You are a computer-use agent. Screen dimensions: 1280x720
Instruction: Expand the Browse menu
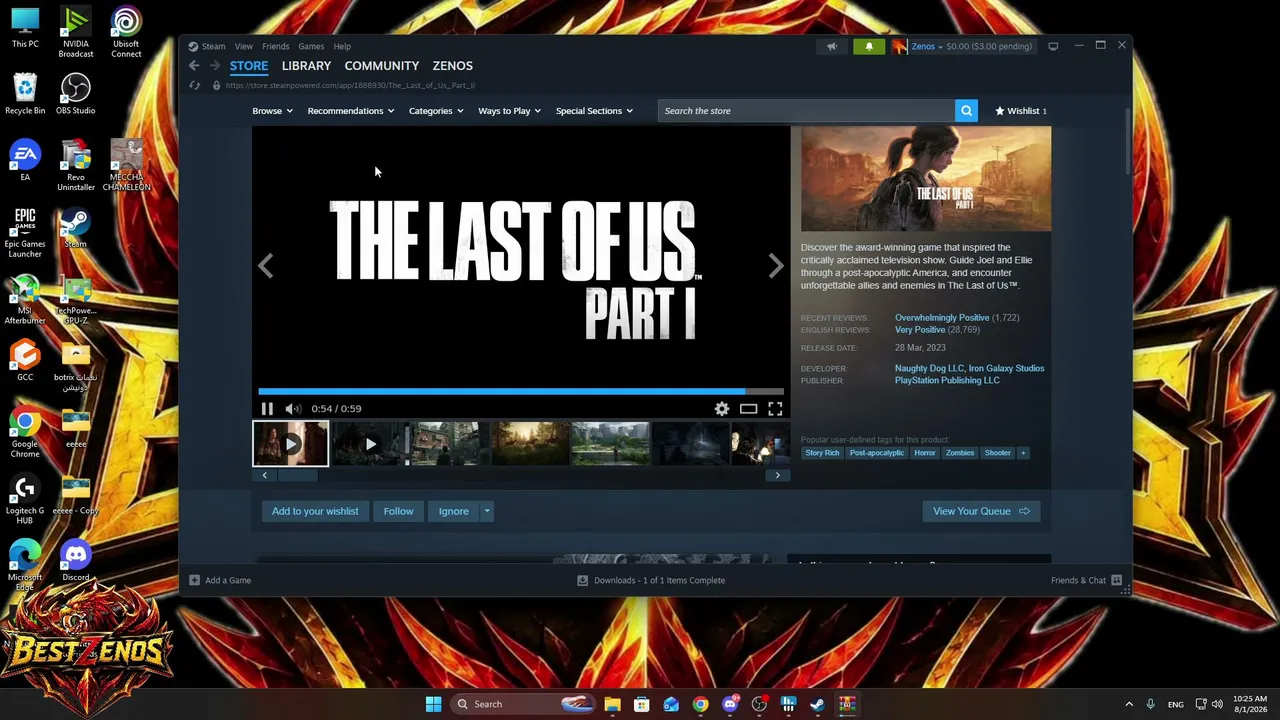click(x=272, y=111)
